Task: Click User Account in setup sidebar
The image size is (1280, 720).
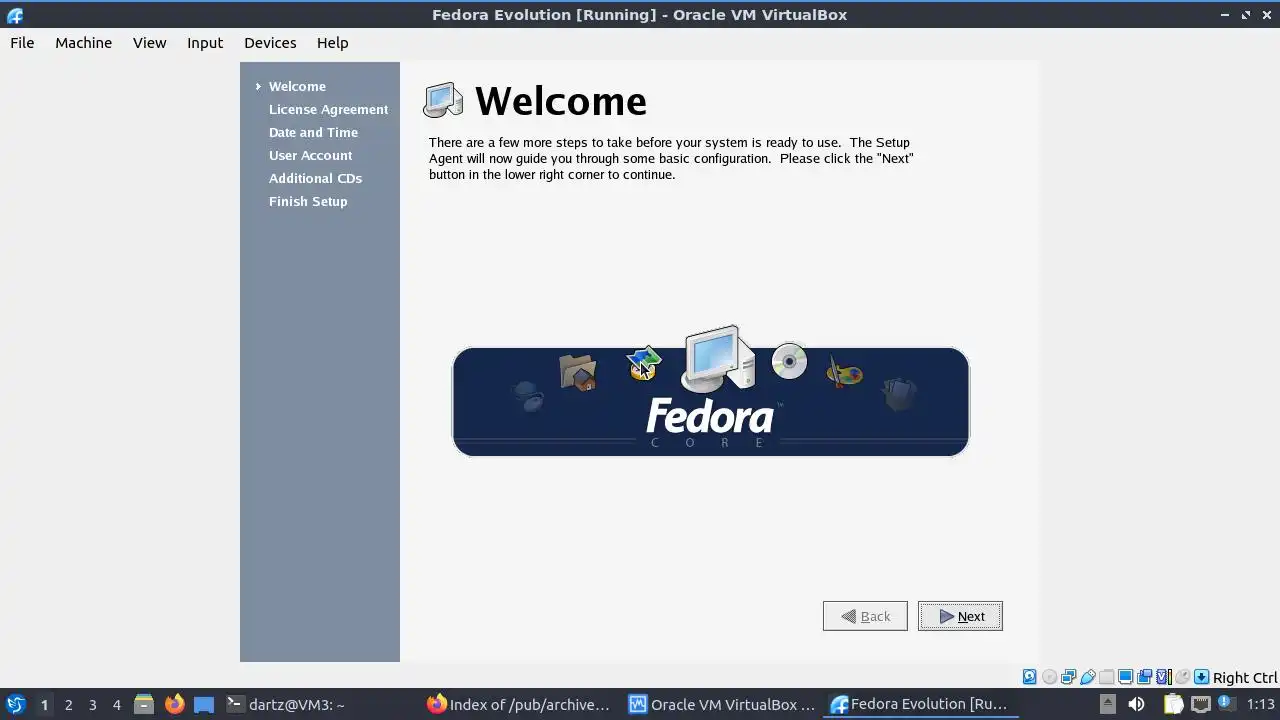Action: [310, 155]
